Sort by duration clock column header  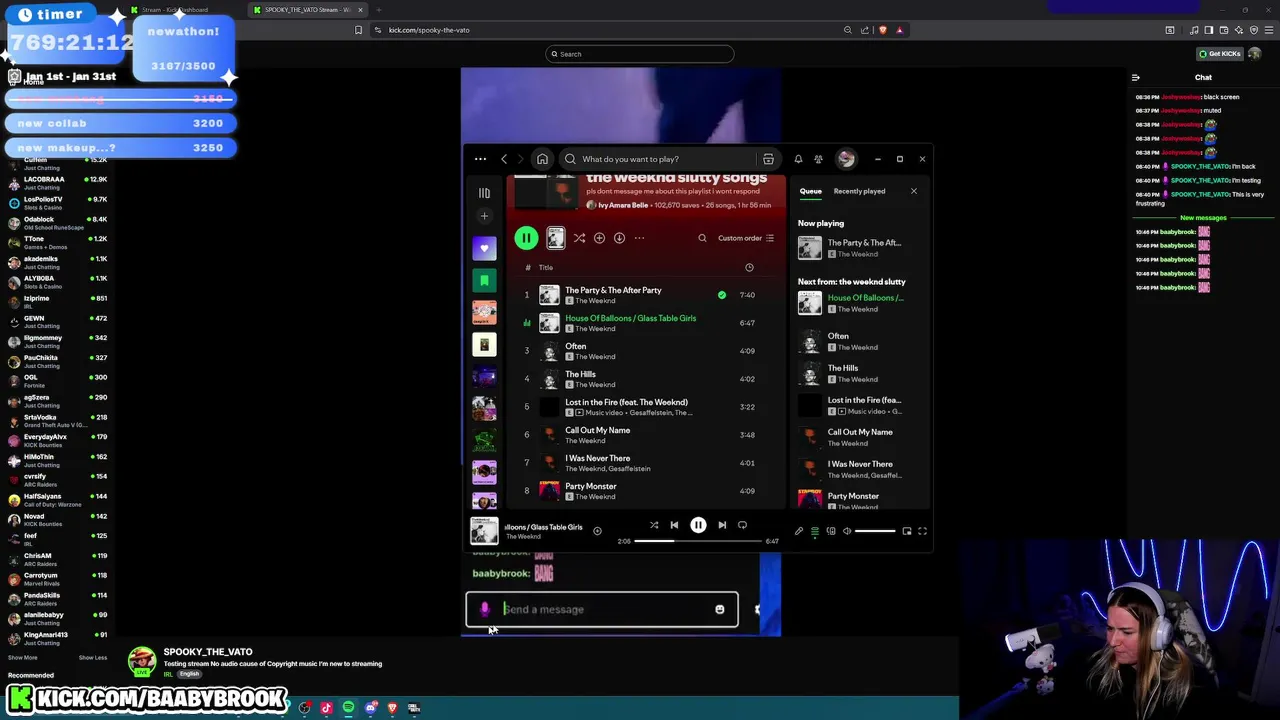click(x=749, y=267)
